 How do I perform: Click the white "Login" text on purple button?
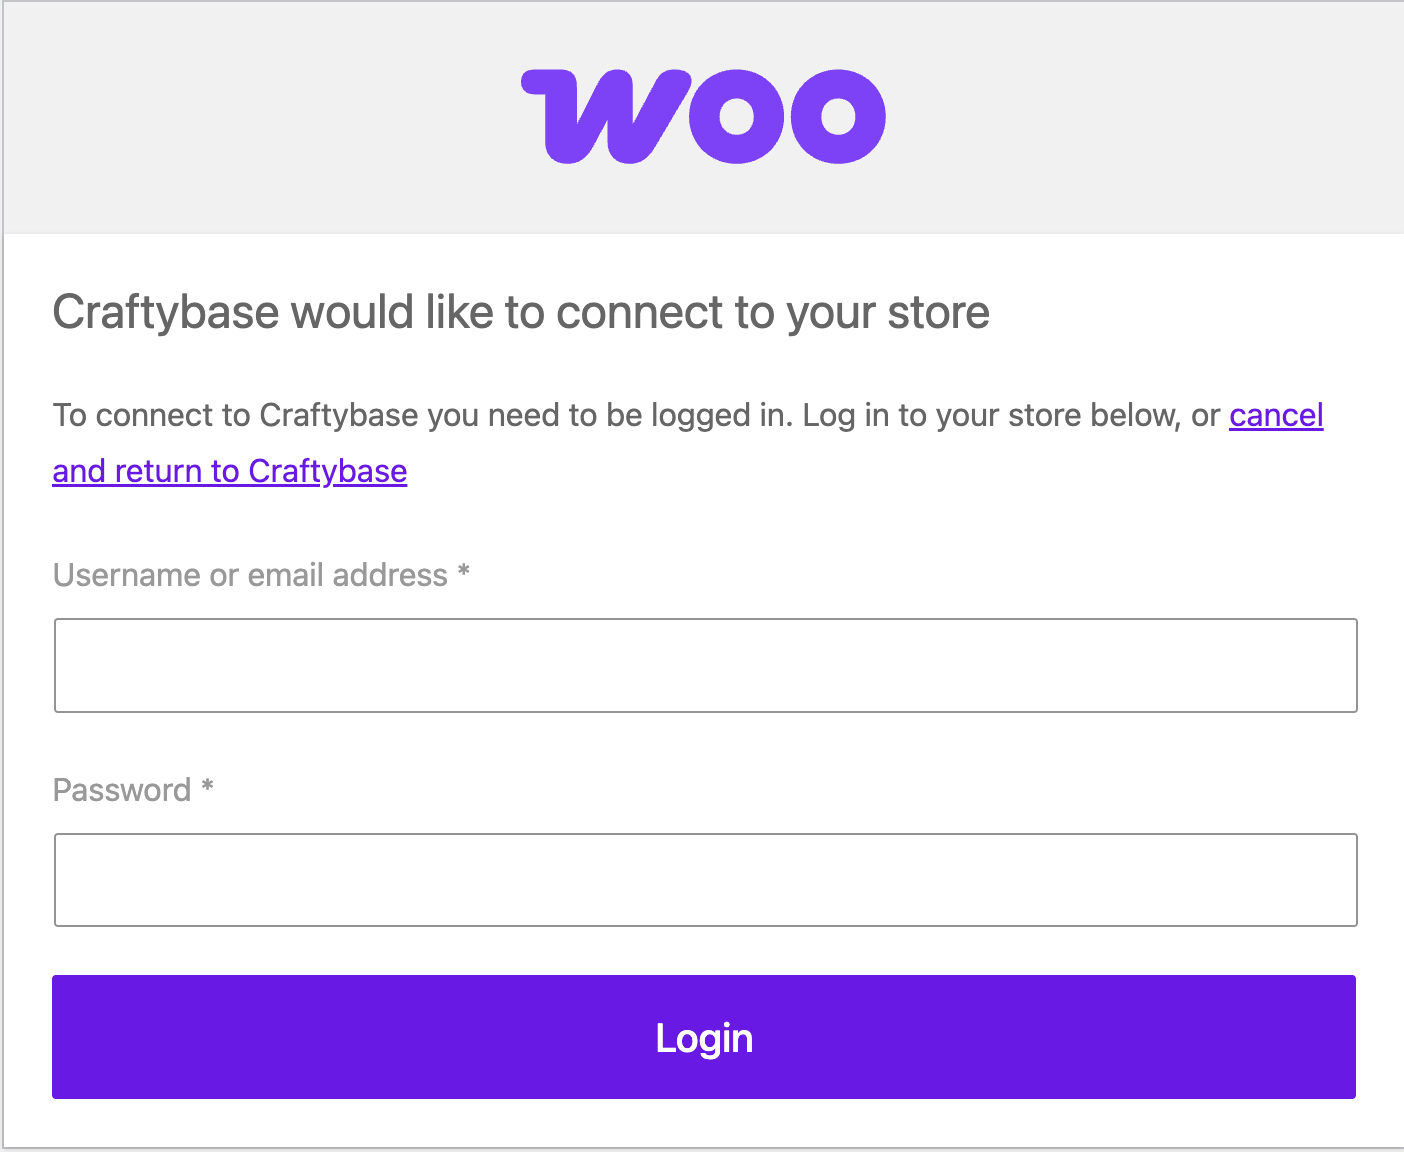click(704, 1038)
